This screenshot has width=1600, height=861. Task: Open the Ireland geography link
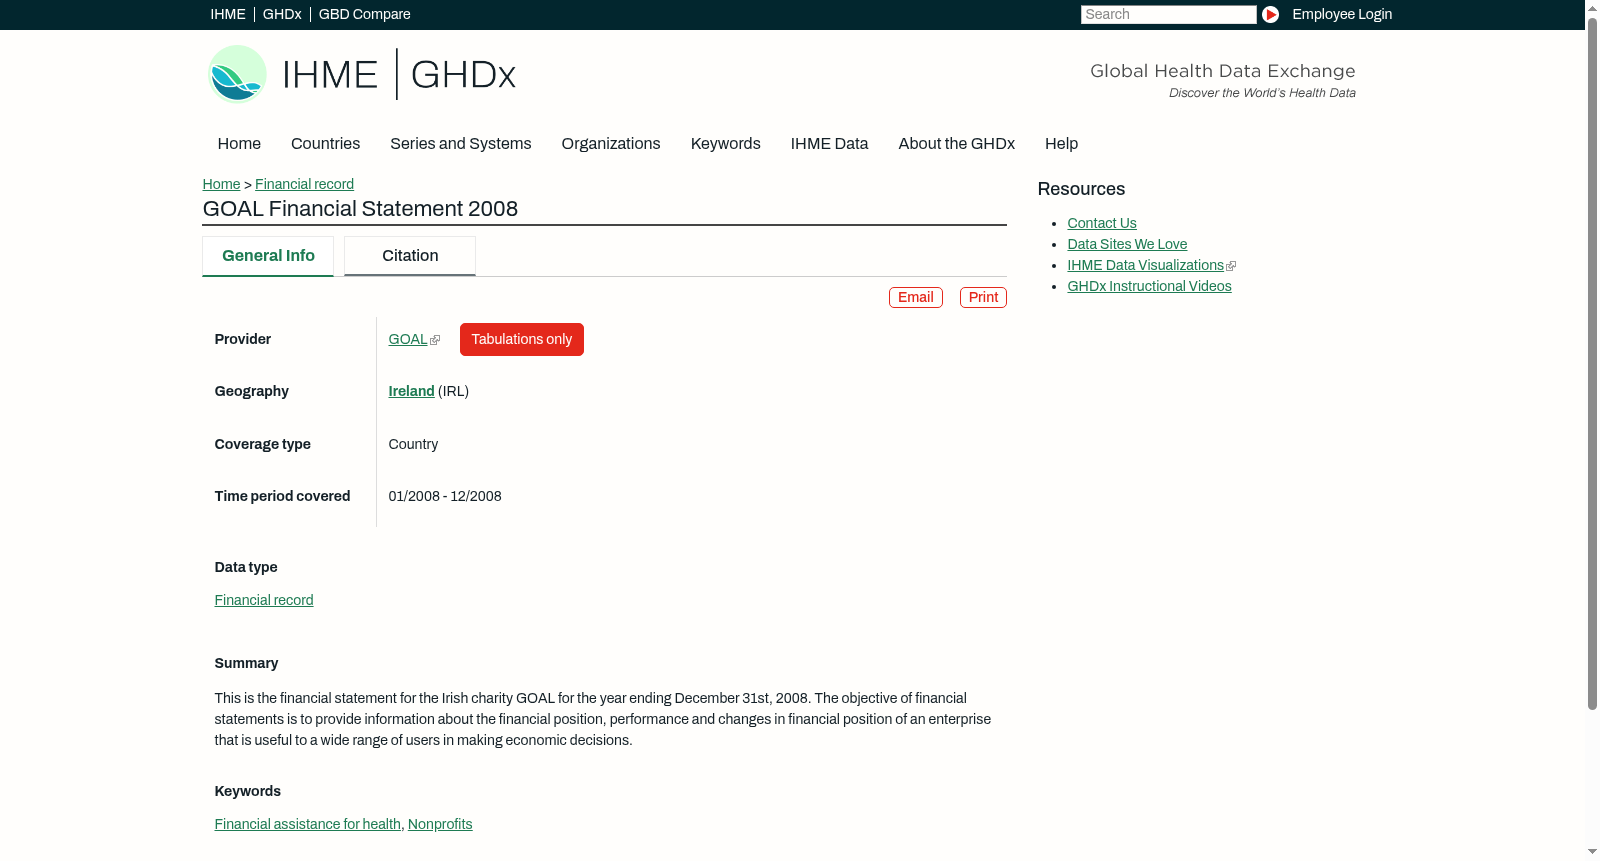pyautogui.click(x=411, y=392)
